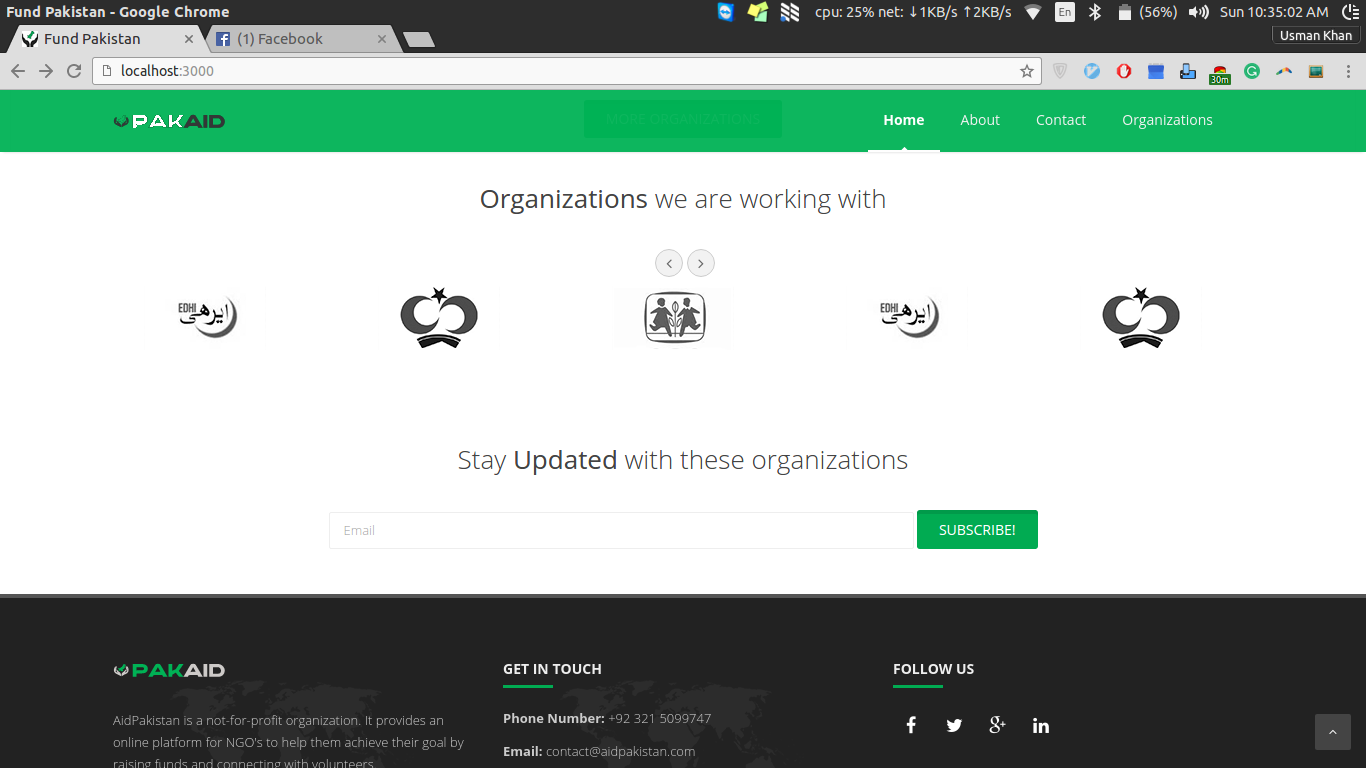This screenshot has width=1366, height=768.
Task: Click the GET IN TOUCH heading
Action: point(552,669)
